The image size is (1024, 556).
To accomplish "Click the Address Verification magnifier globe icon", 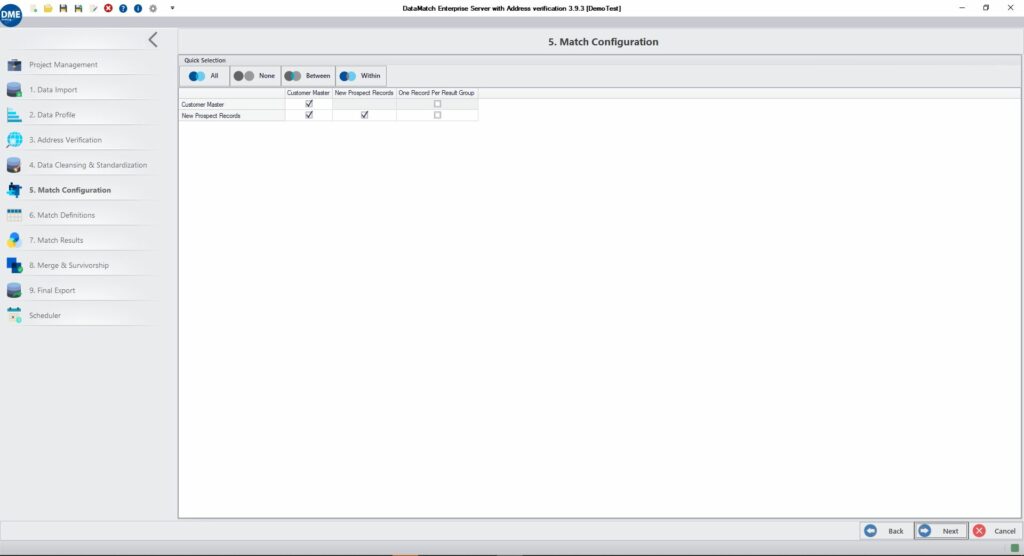I will pos(14,140).
